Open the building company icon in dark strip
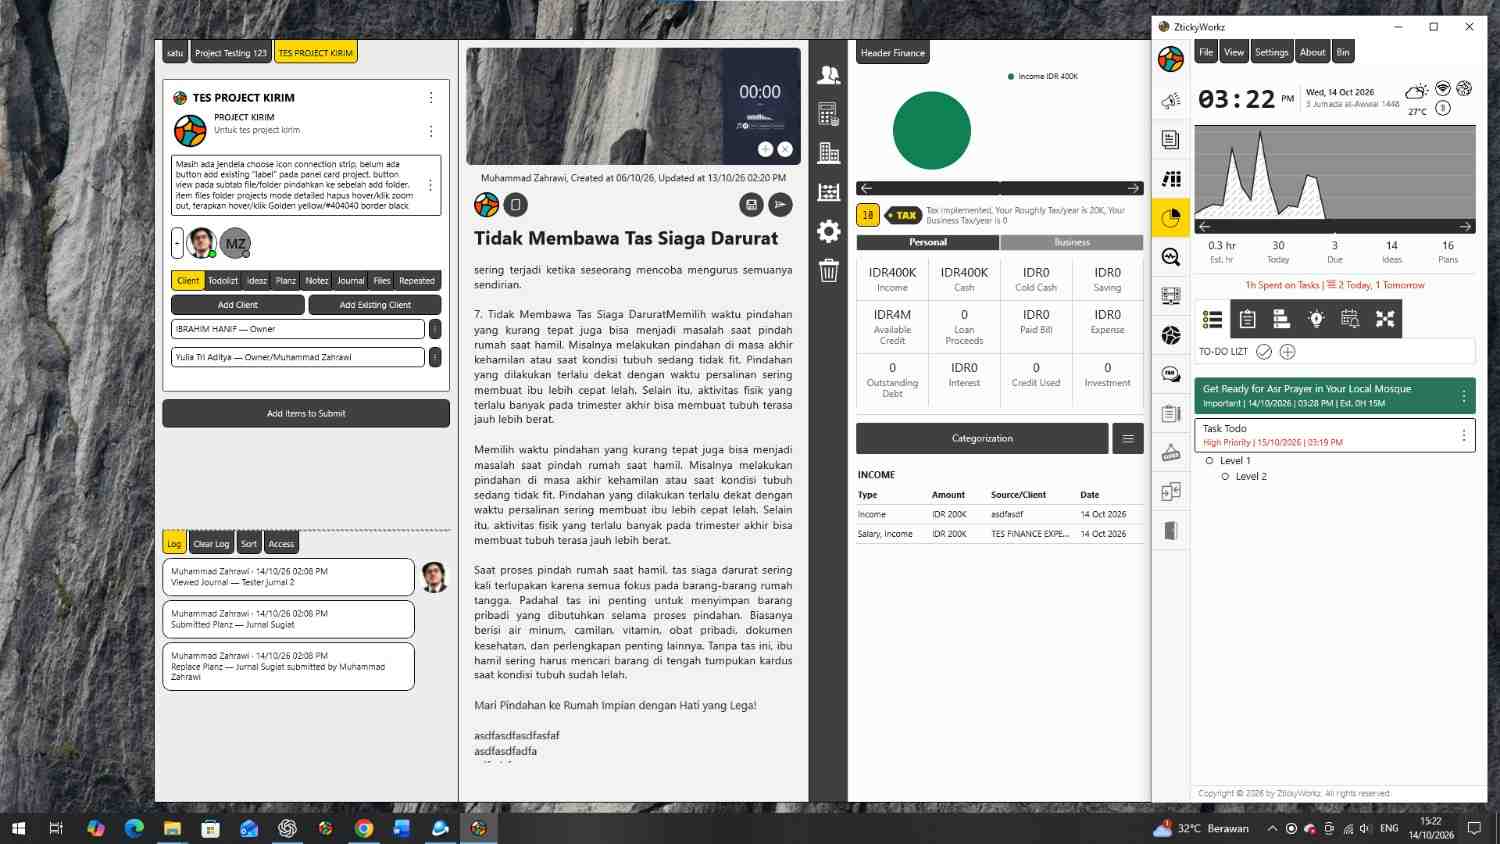Screen dimensions: 1500x844 (x=828, y=152)
